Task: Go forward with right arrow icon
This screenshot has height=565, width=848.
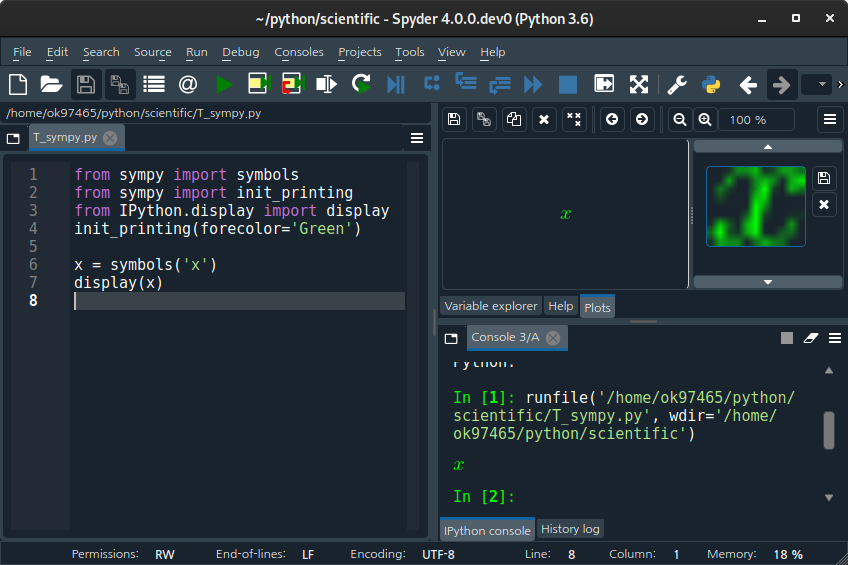Action: 782,85
